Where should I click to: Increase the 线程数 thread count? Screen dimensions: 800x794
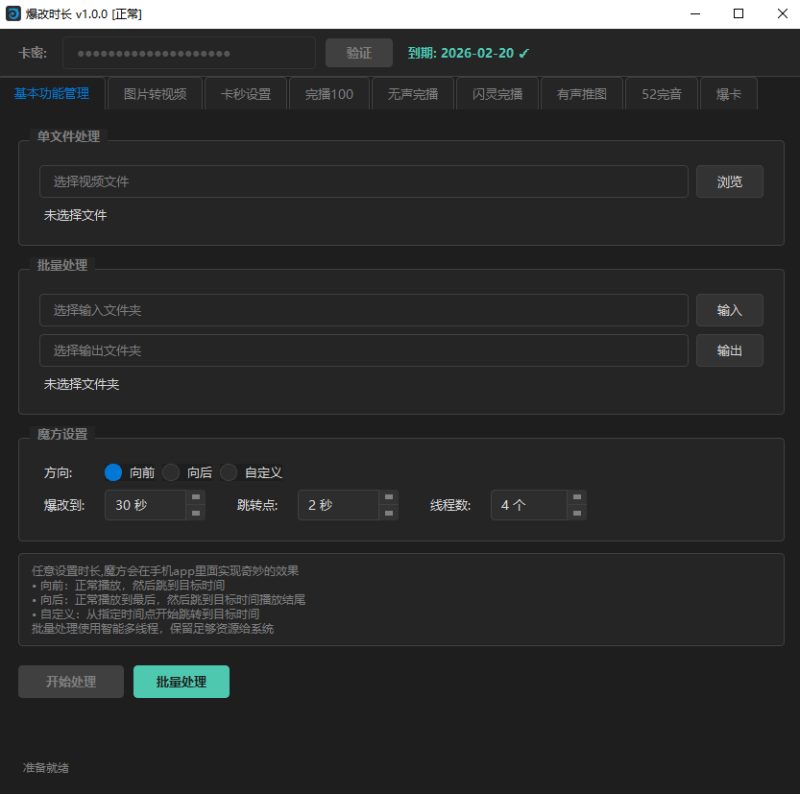[576, 497]
